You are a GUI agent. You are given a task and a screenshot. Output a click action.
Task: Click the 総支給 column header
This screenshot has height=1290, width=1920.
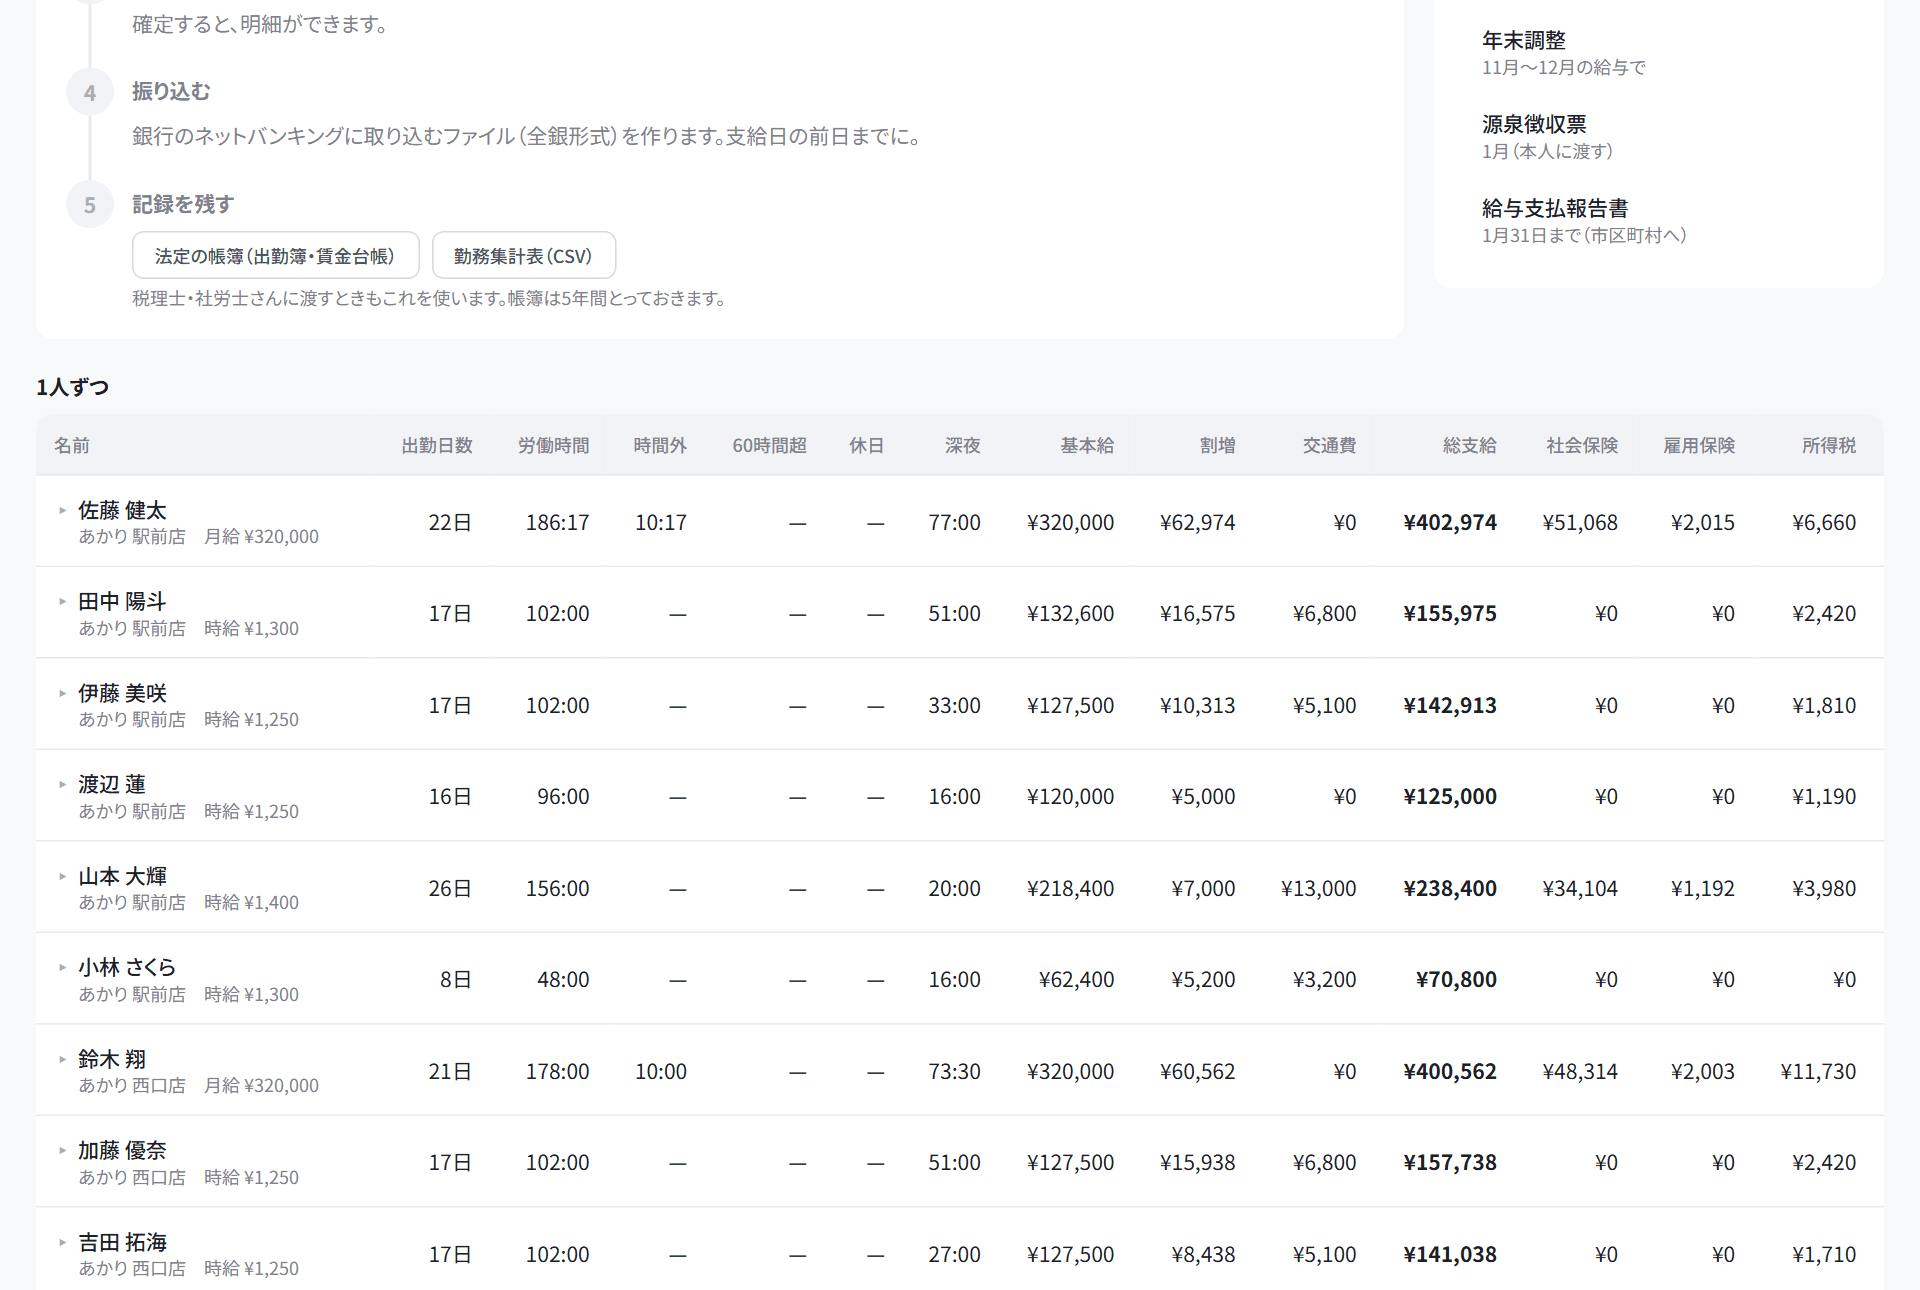click(1470, 445)
